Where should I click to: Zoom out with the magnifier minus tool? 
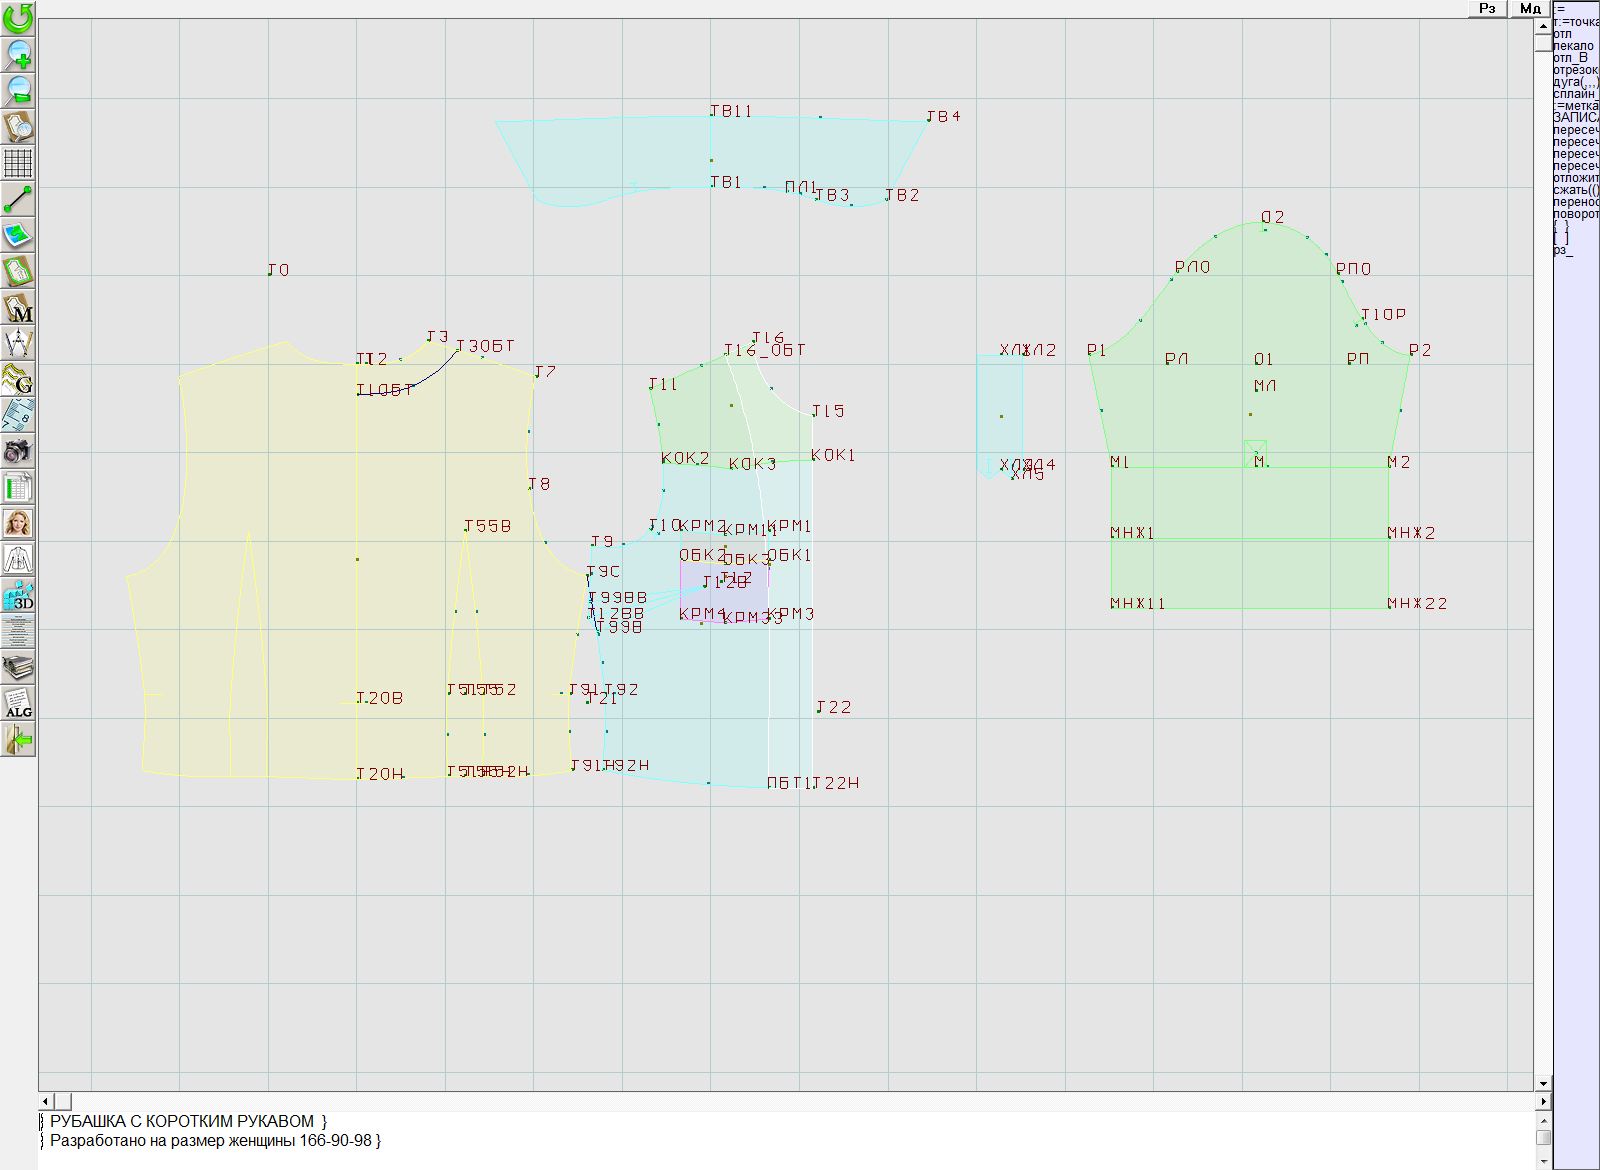click(x=18, y=90)
